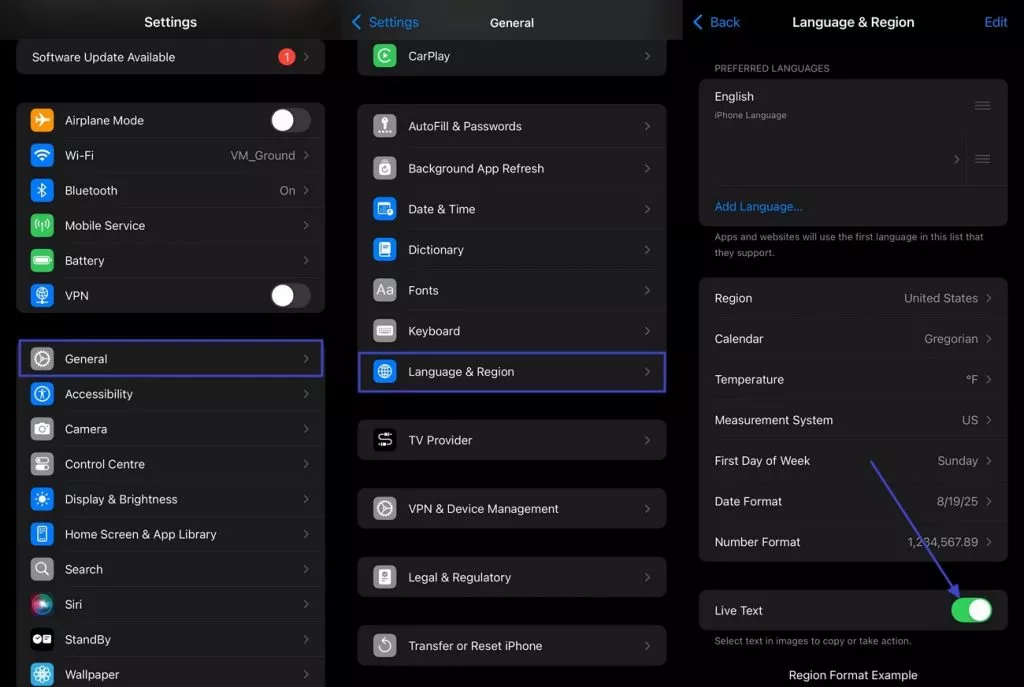This screenshot has height=687, width=1024.
Task: Disable the Live Text toggle
Action: tap(972, 609)
